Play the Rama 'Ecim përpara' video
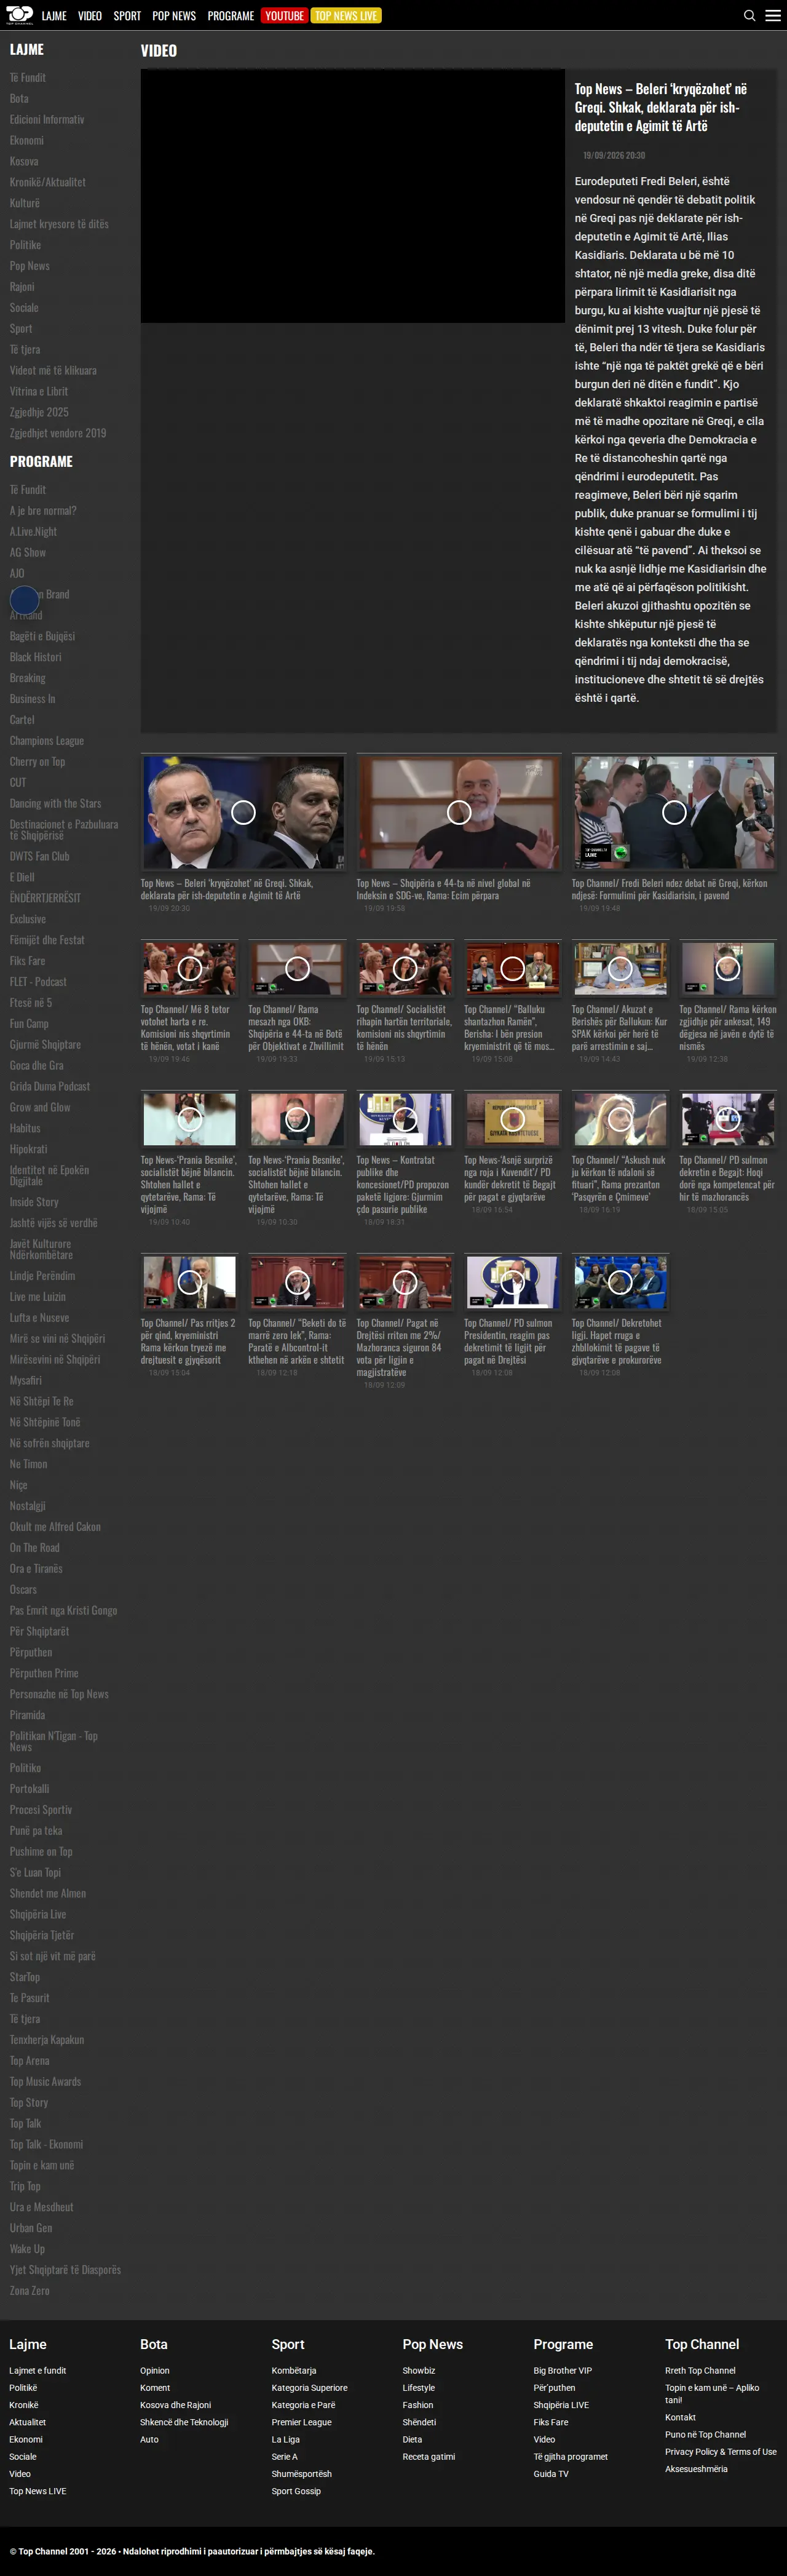Viewport: 787px width, 2576px height. tap(459, 812)
